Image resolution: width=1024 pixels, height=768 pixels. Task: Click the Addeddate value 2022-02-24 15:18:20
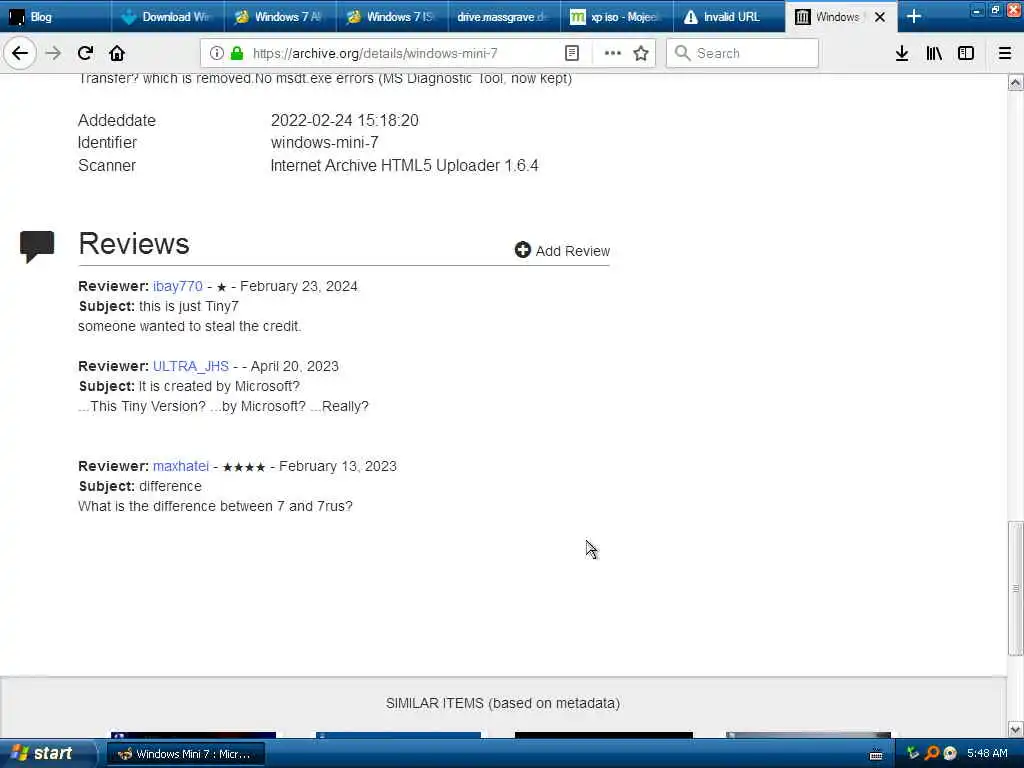coord(345,120)
